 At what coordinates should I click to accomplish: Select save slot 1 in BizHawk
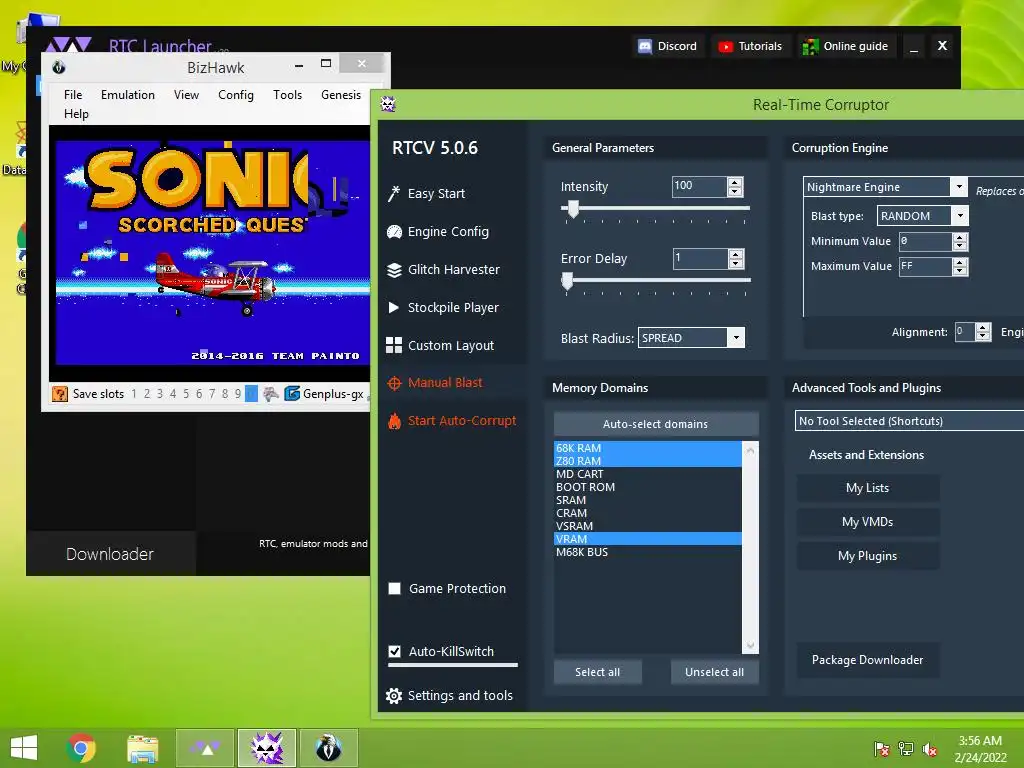(x=134, y=394)
